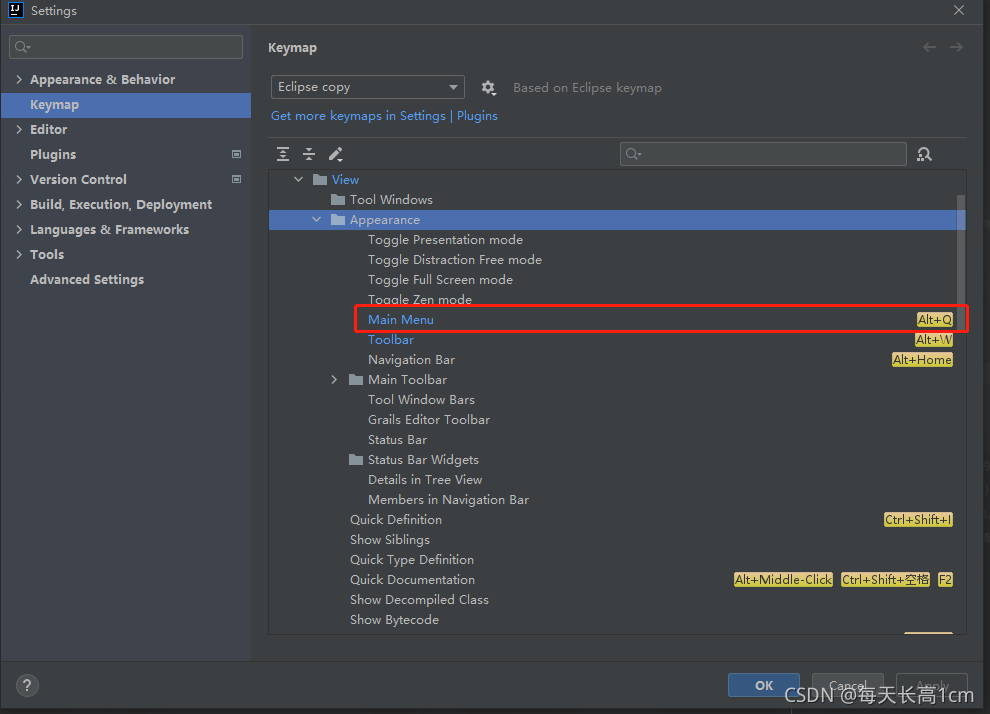
Task: Open the Eclipse copy keymap dropdown
Action: (x=367, y=87)
